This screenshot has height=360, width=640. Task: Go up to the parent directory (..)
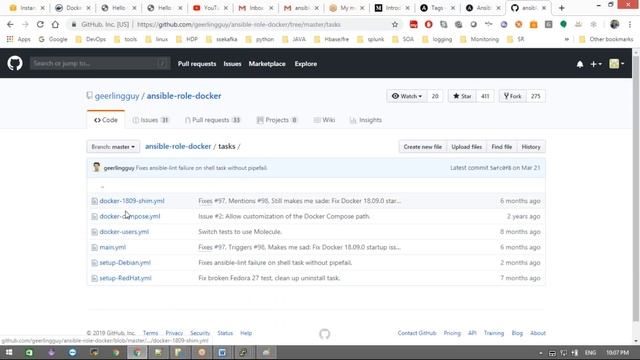click(102, 186)
